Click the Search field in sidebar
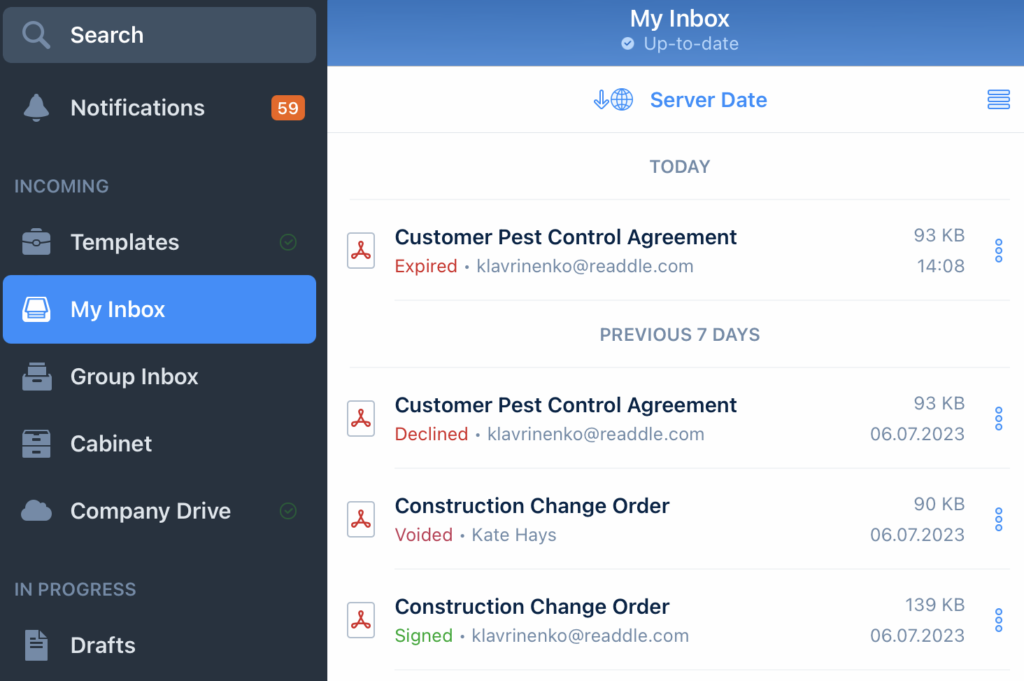 click(160, 35)
